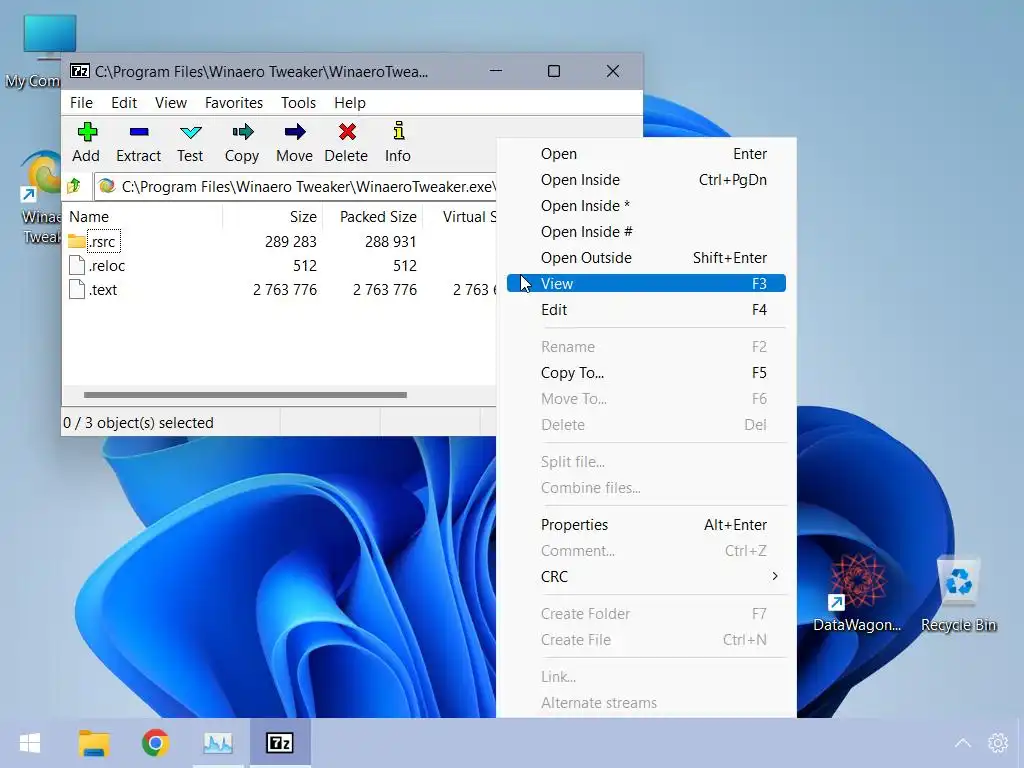Screen dimensions: 1024x768
Task: Click the Add toolbar icon
Action: [x=87, y=132]
